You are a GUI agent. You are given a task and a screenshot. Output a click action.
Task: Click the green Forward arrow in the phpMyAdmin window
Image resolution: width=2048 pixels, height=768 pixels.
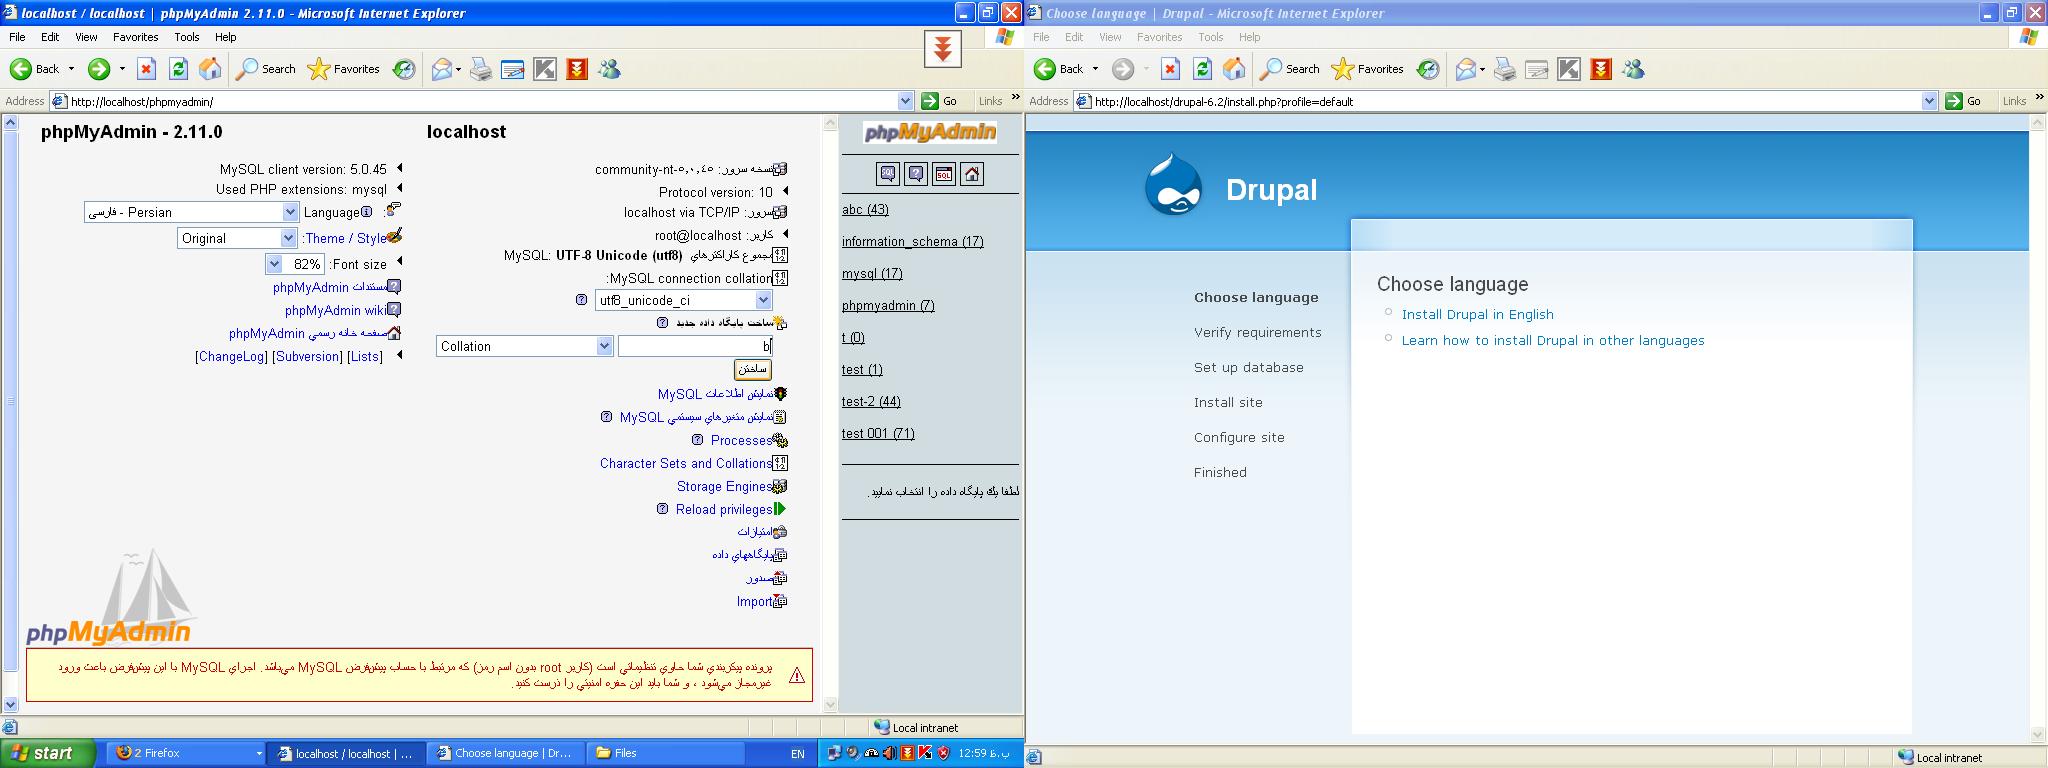coord(99,69)
